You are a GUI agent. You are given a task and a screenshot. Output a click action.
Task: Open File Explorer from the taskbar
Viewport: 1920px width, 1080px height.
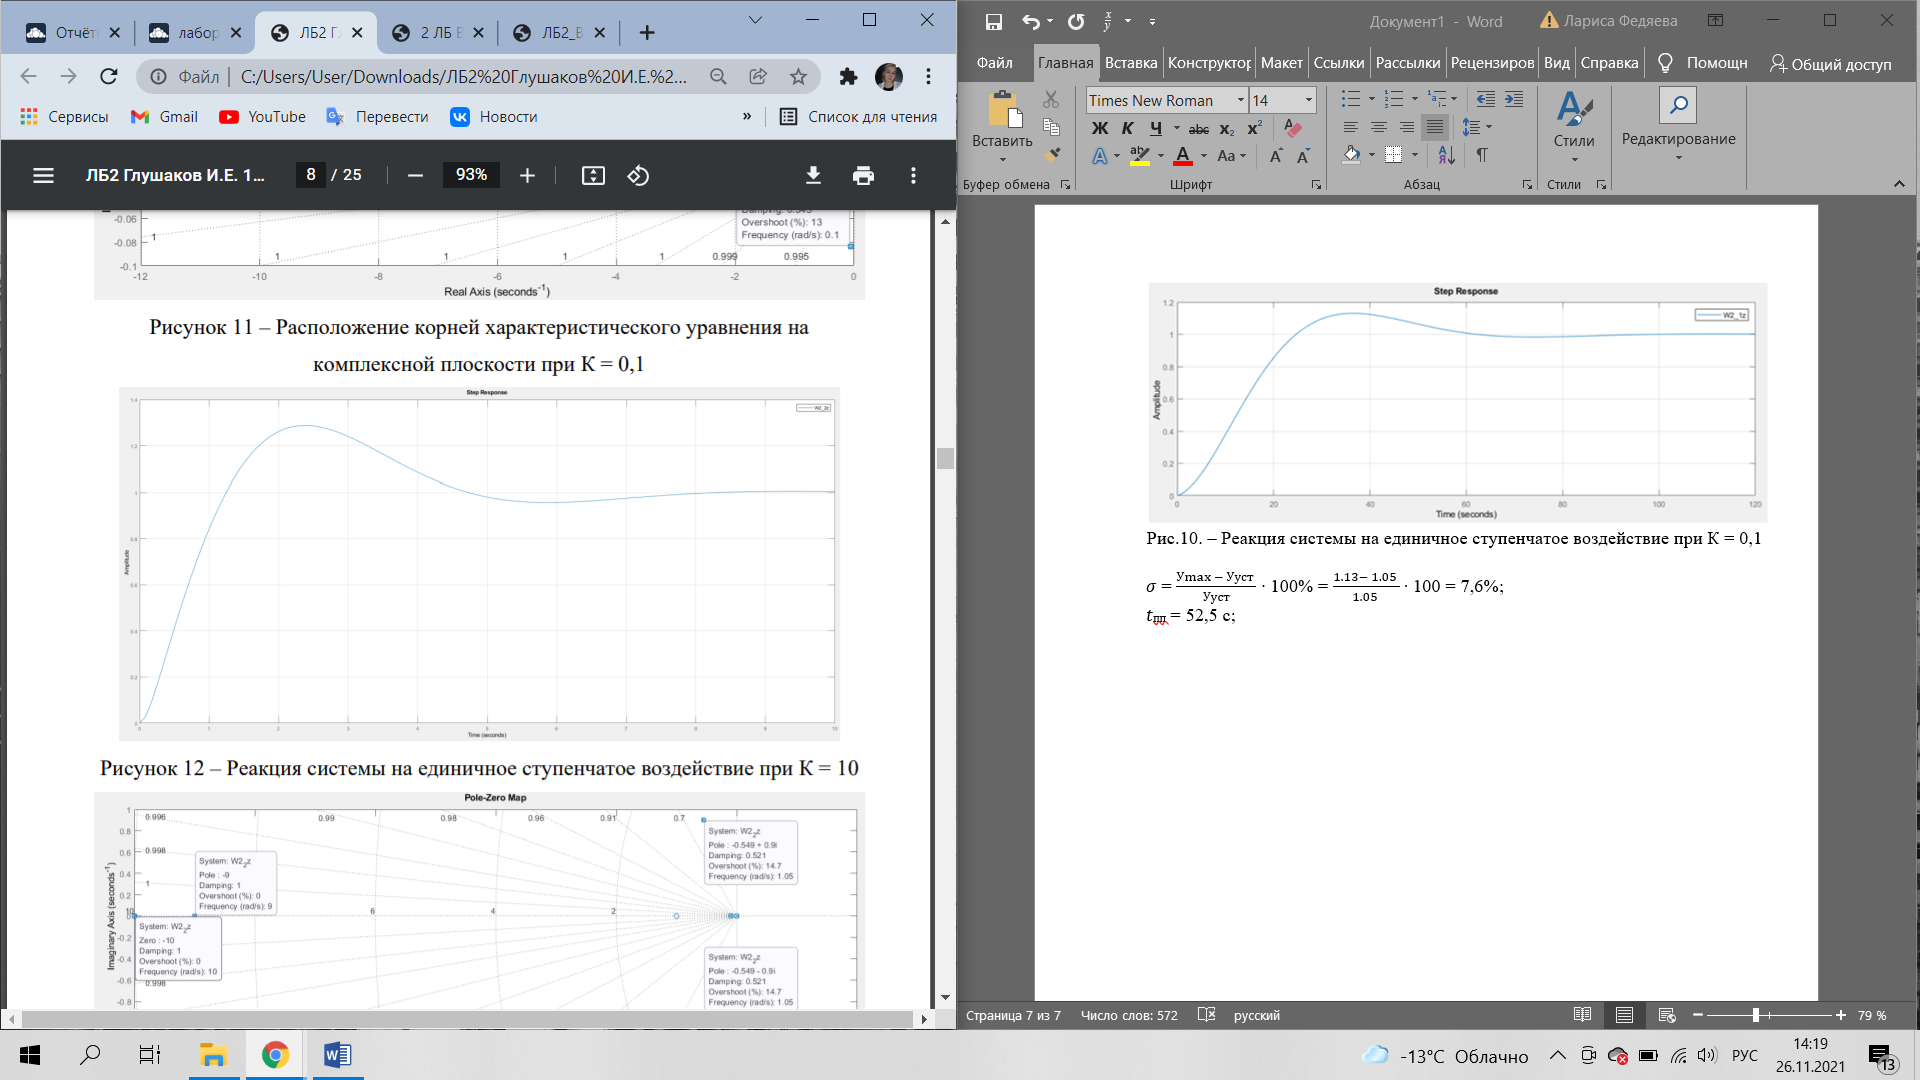(213, 1055)
